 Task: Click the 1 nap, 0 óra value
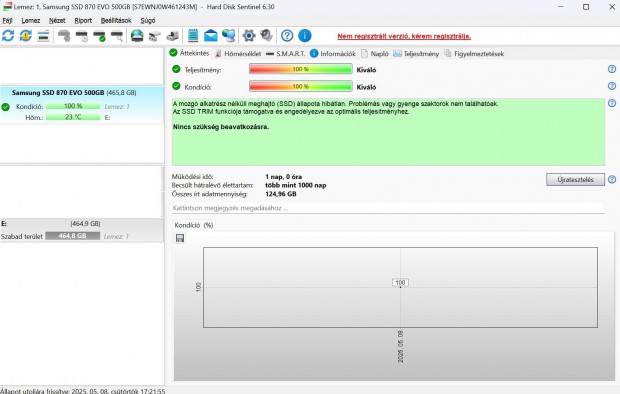284,176
